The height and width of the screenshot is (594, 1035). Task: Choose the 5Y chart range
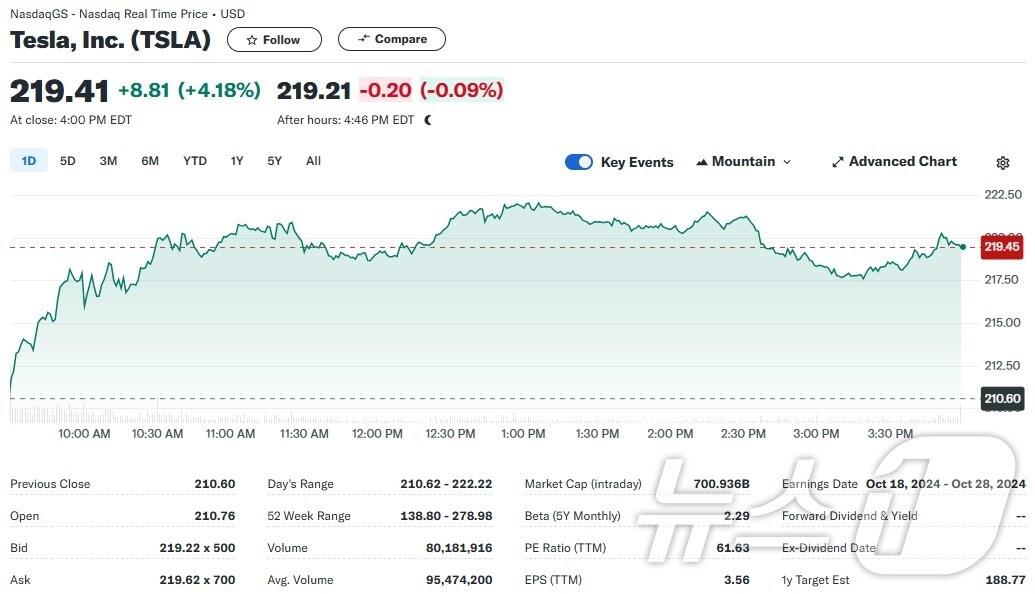[274, 161]
